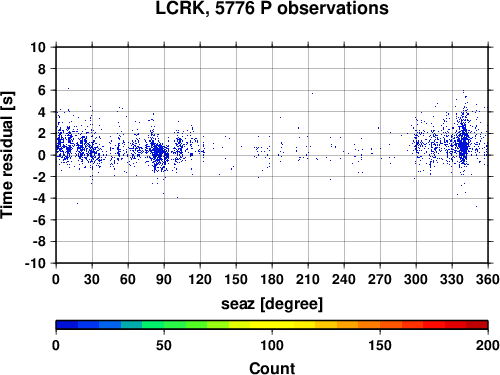Click the 200 label under colorbar
Screen dimensions: 500x375
pyautogui.click(x=488, y=345)
